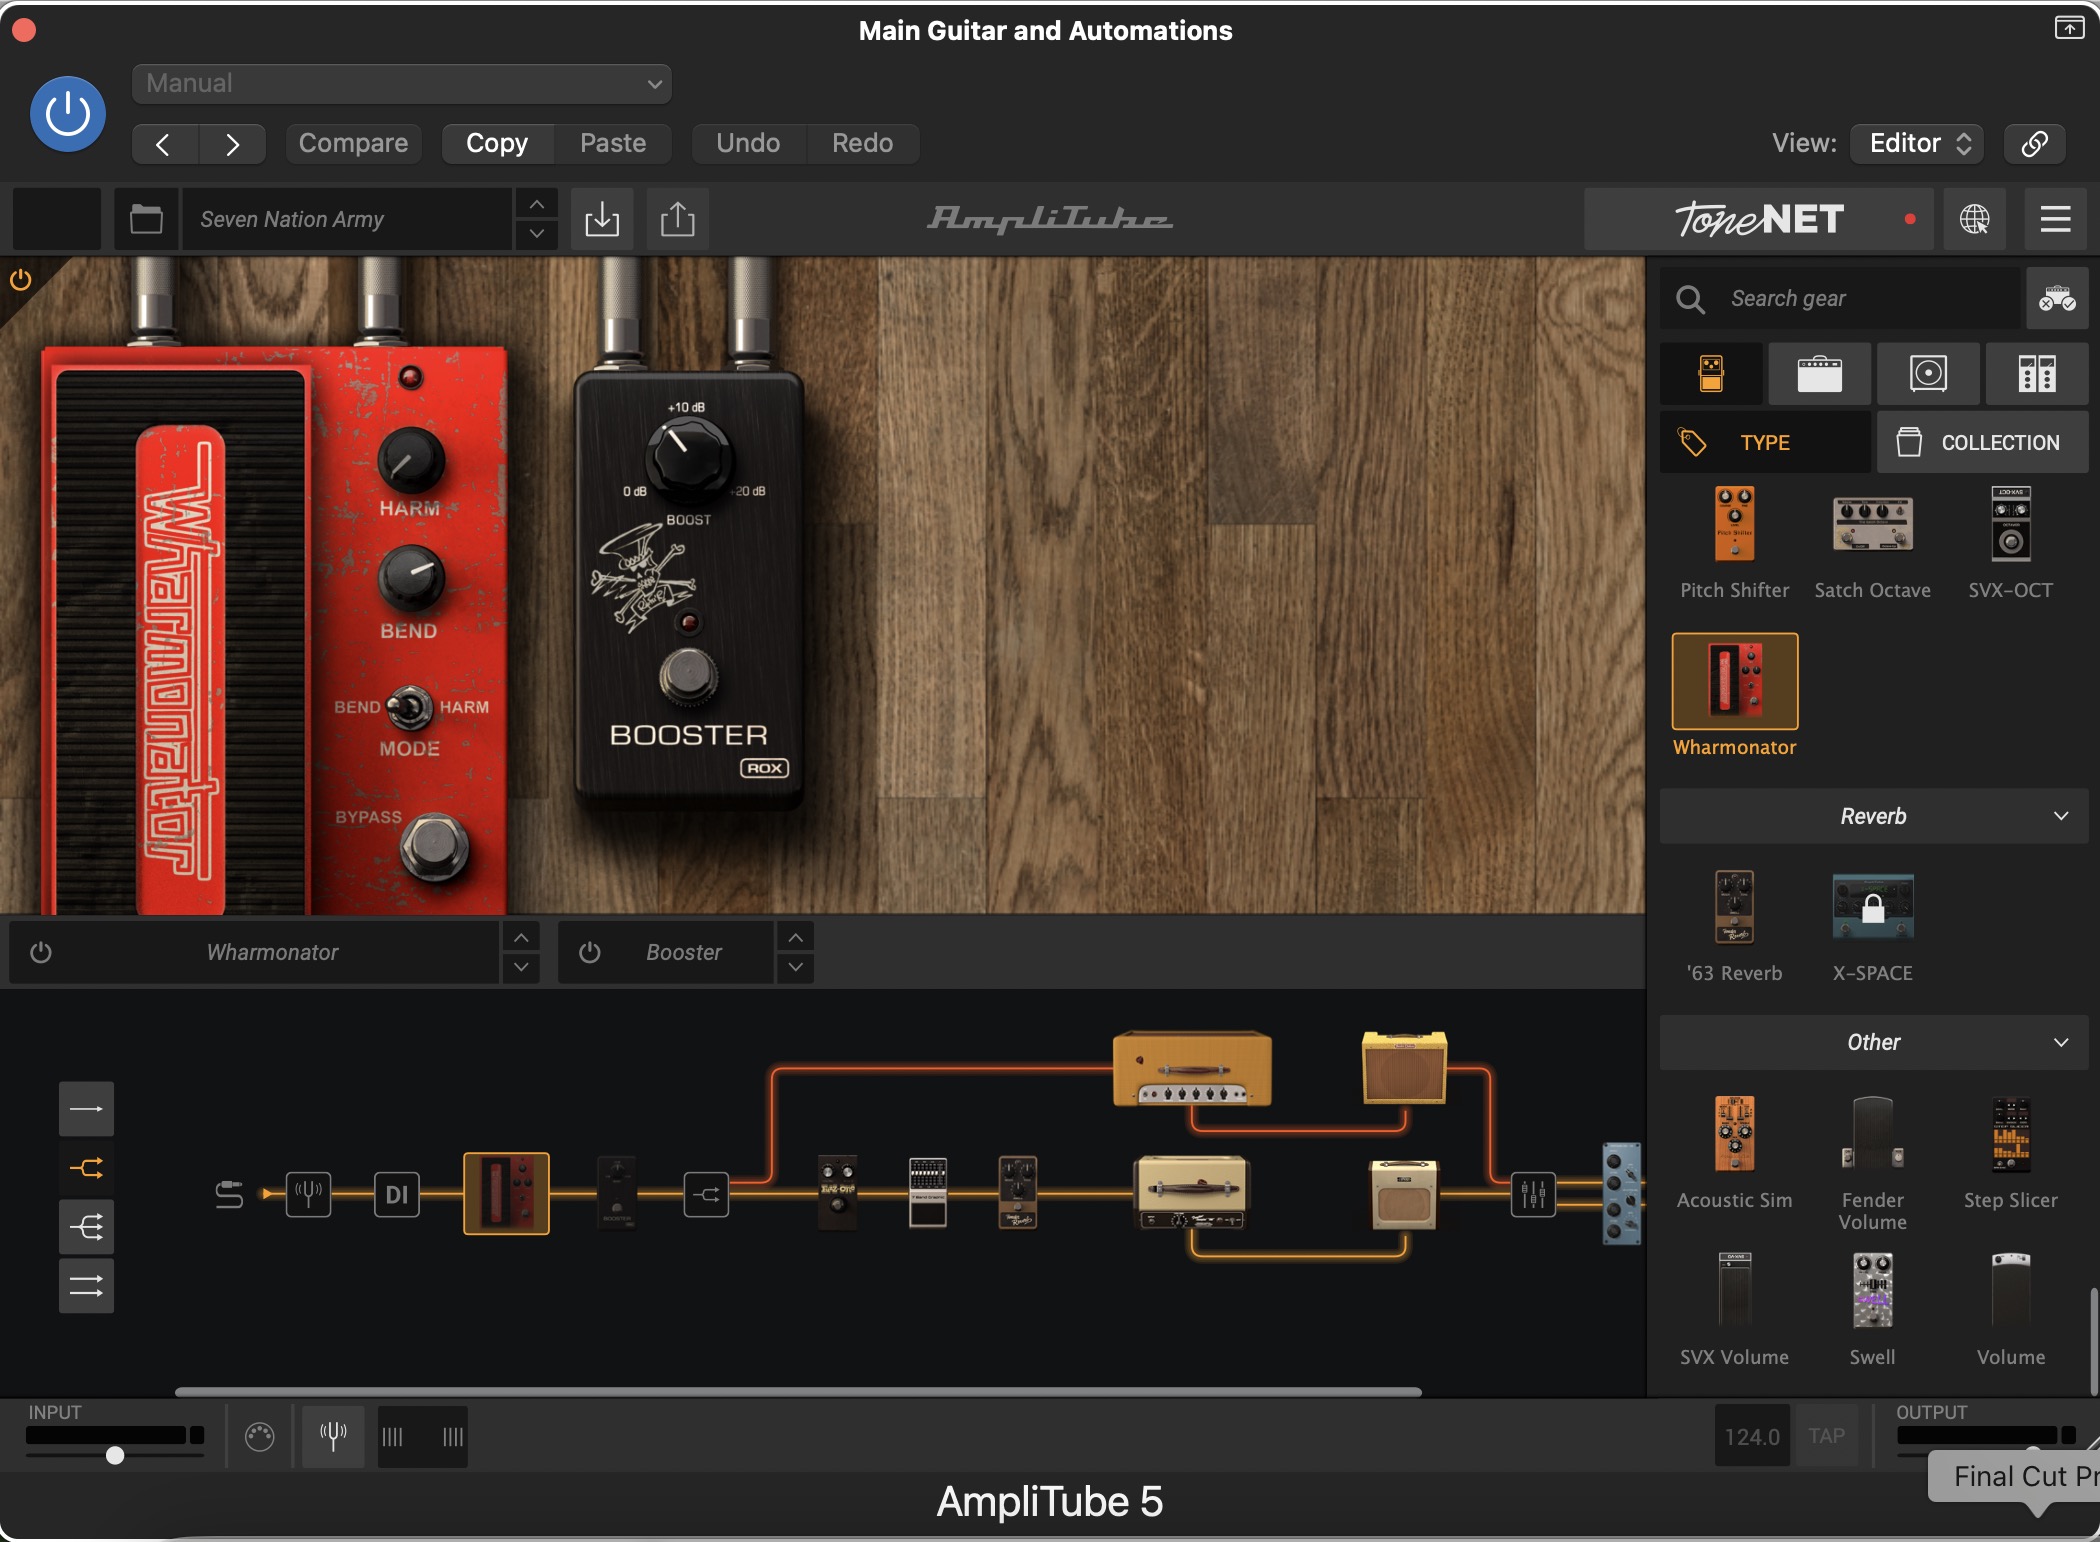Click the Booster BOOST knob
2100x1542 pixels.
pos(688,457)
